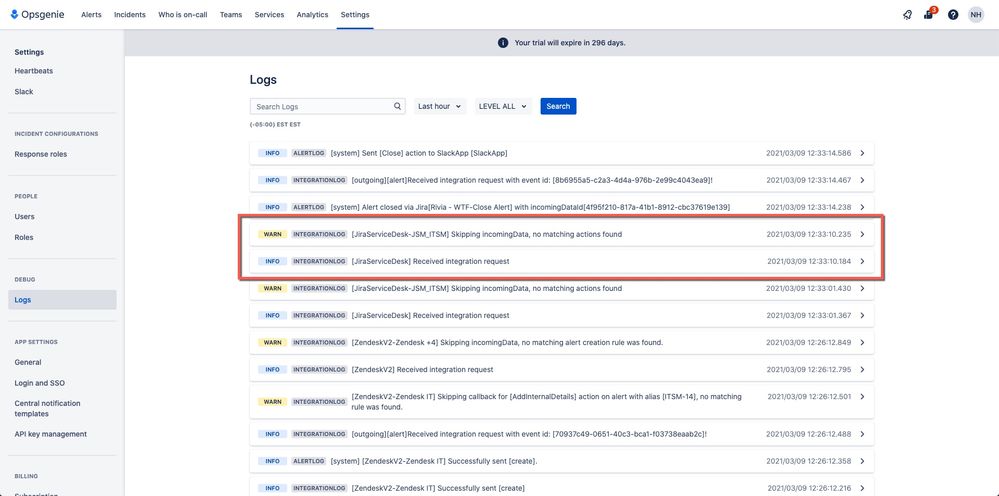Expand the 12:33:01.430 WARN log chevron
Screen dimensions: 999x496
862,288
